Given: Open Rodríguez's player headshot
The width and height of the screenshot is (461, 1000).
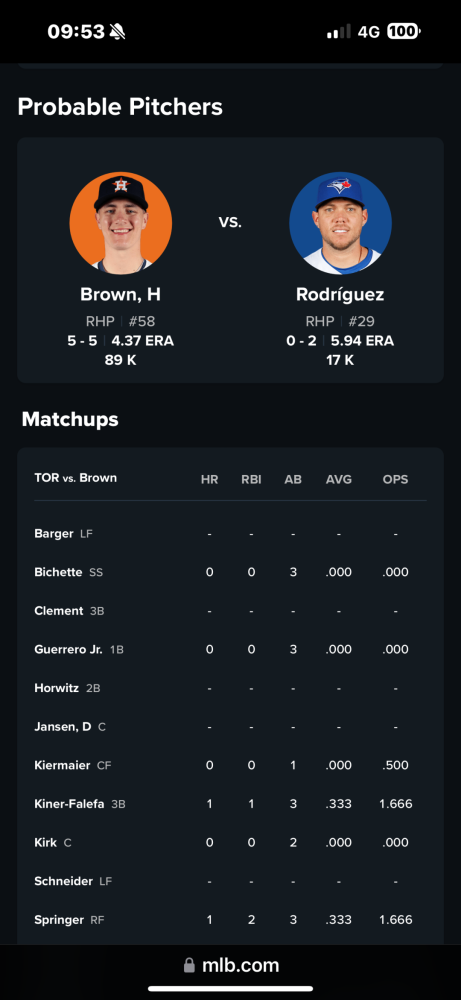Looking at the screenshot, I should [x=340, y=223].
